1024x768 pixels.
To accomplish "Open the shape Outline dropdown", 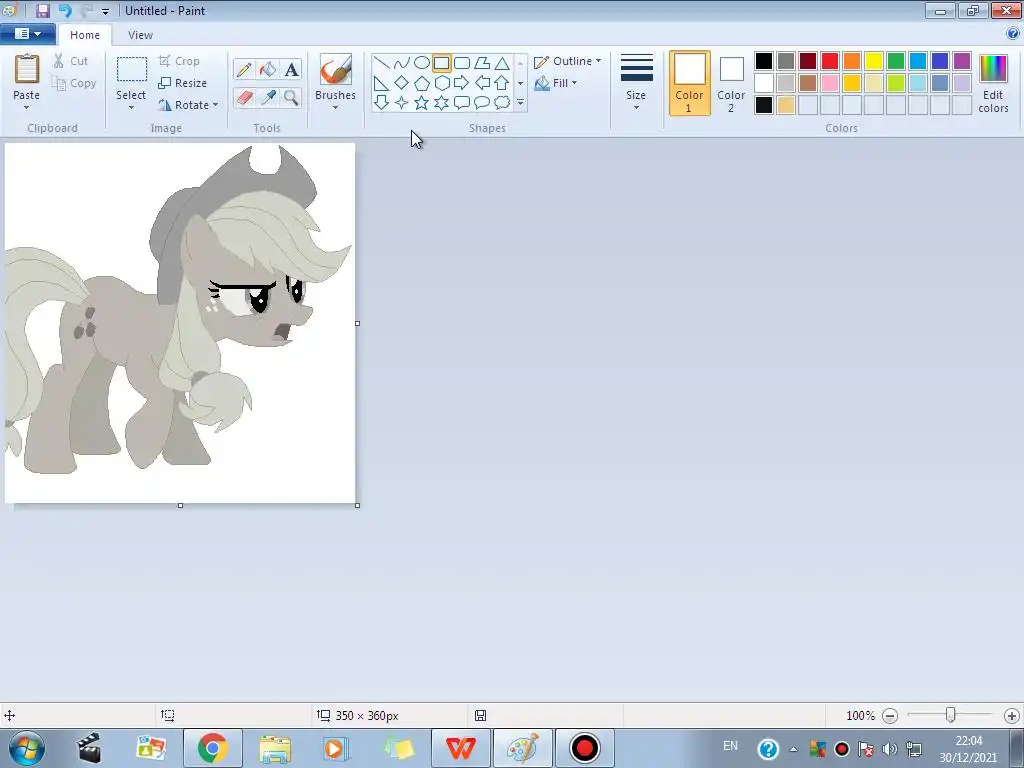I will pyautogui.click(x=568, y=61).
